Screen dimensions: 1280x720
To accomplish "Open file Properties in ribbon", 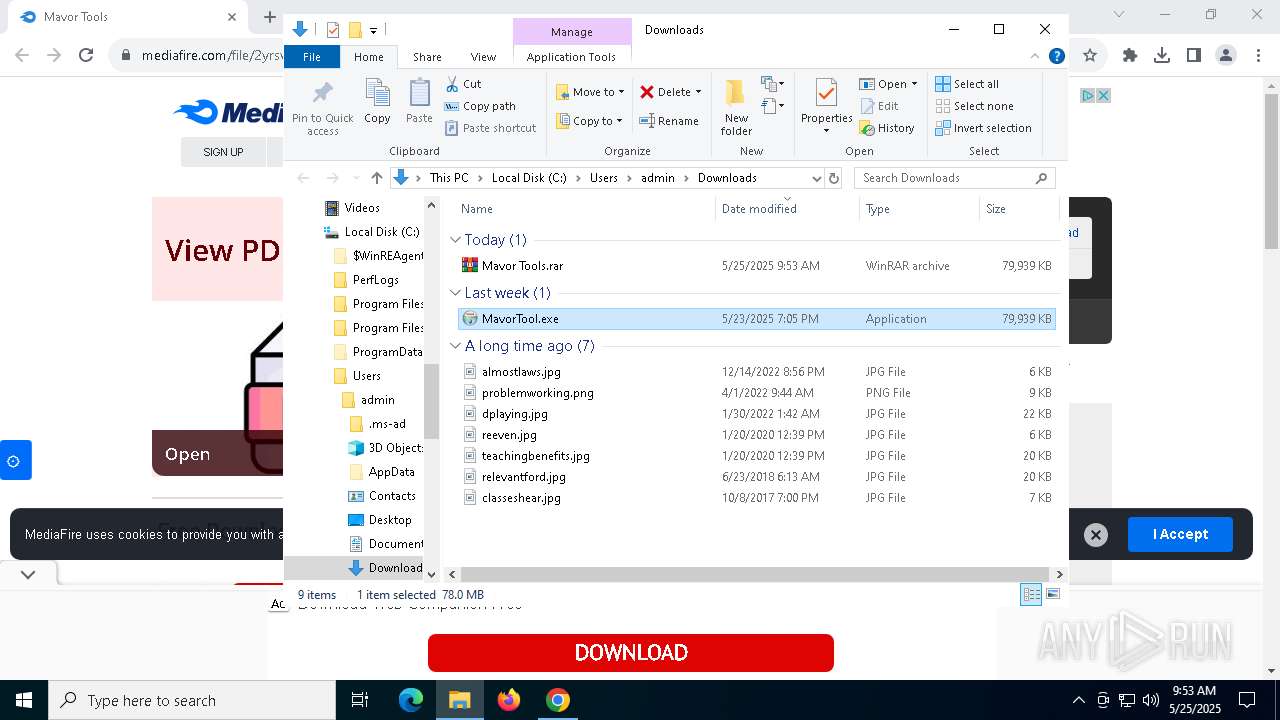I will (826, 107).
